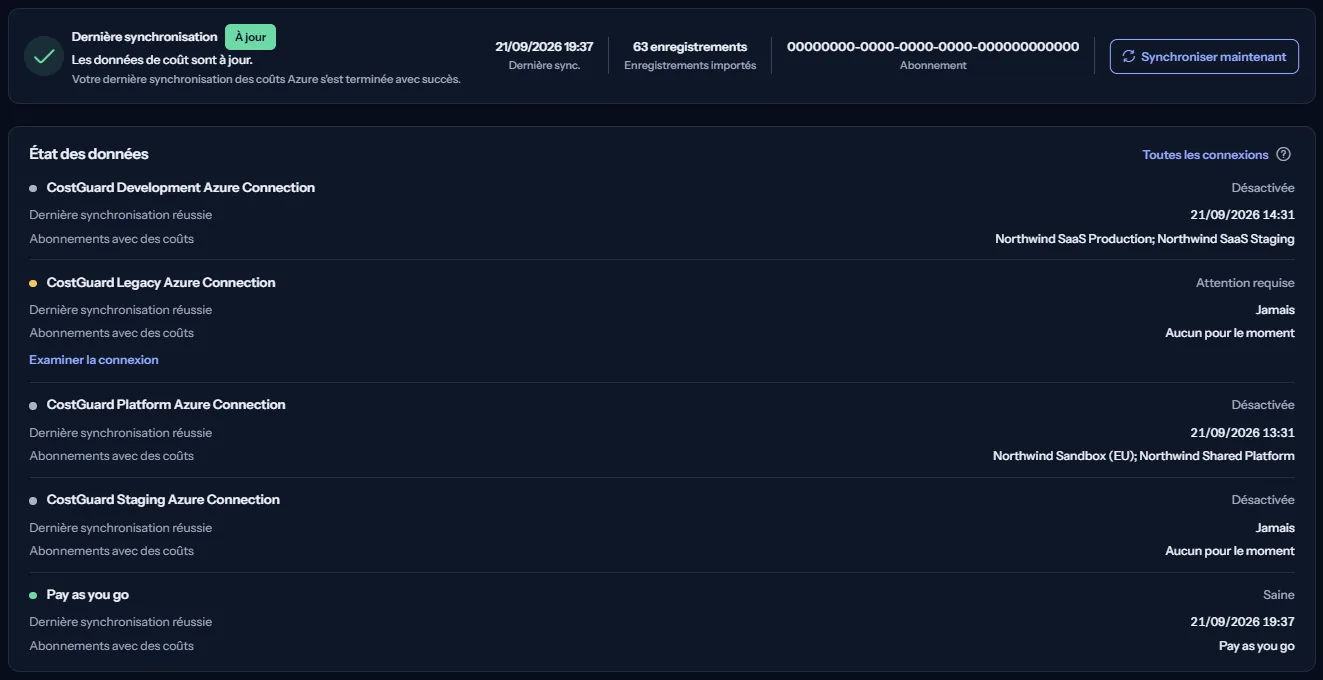Click the green status dot for Pay as you go

coord(33,595)
